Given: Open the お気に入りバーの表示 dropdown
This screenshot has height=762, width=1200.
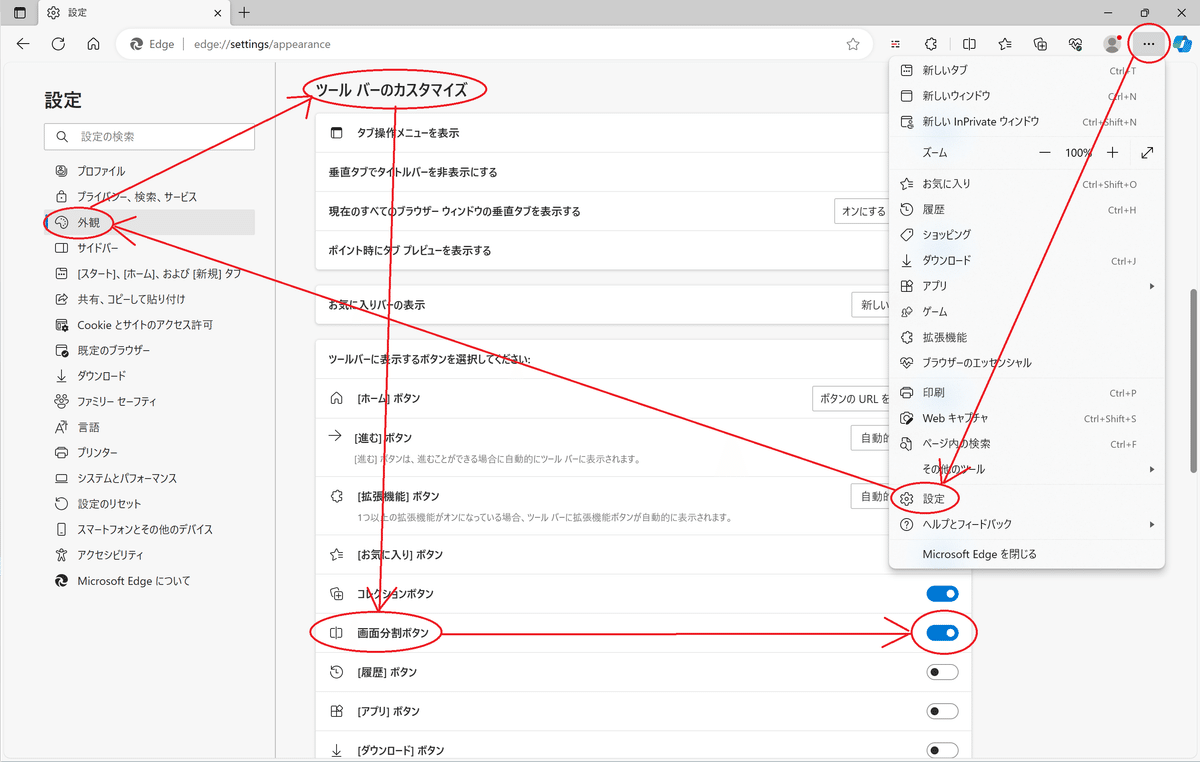Looking at the screenshot, I should coord(869,305).
